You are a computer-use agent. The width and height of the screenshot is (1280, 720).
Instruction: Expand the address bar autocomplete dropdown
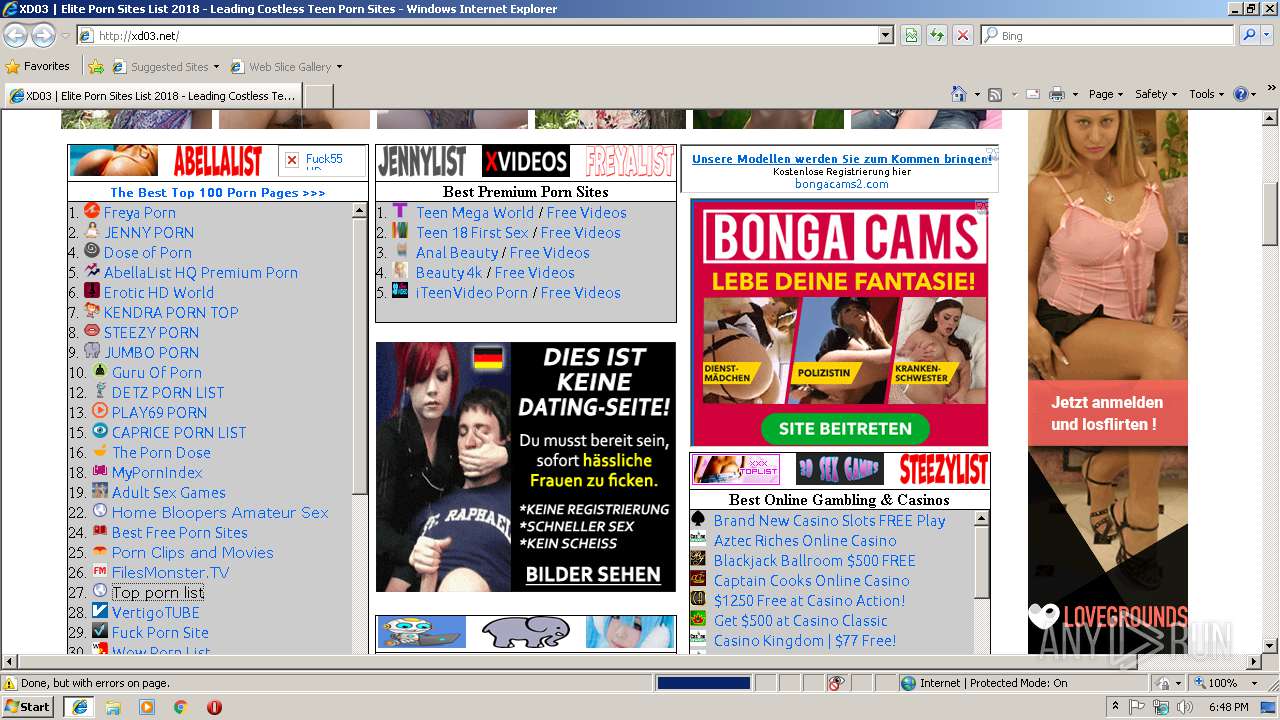(886, 35)
